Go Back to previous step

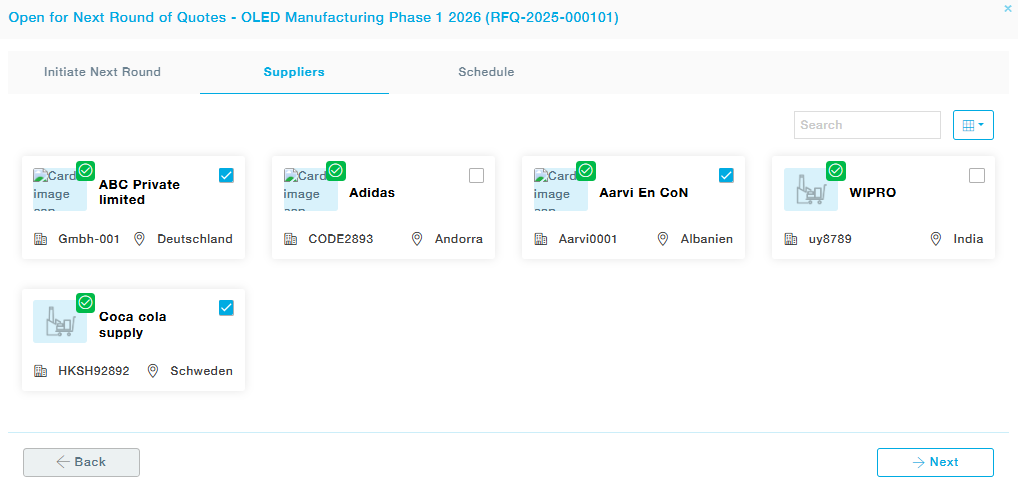81,462
